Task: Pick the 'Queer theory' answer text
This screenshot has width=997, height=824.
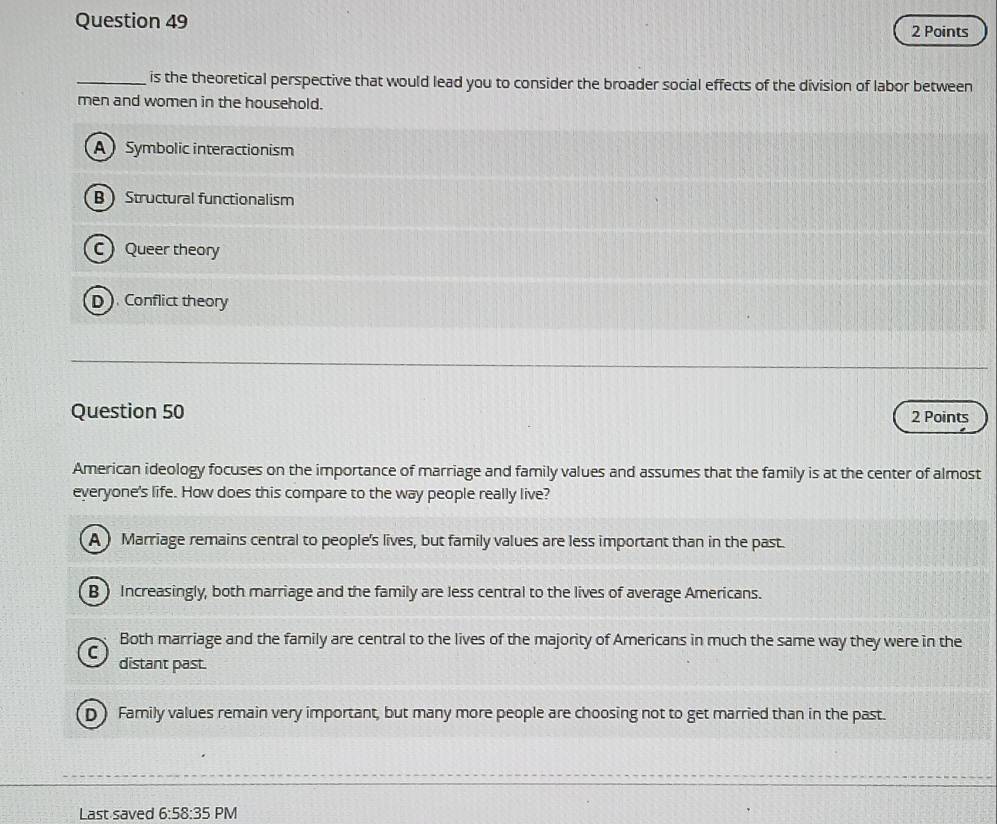Action: [172, 250]
